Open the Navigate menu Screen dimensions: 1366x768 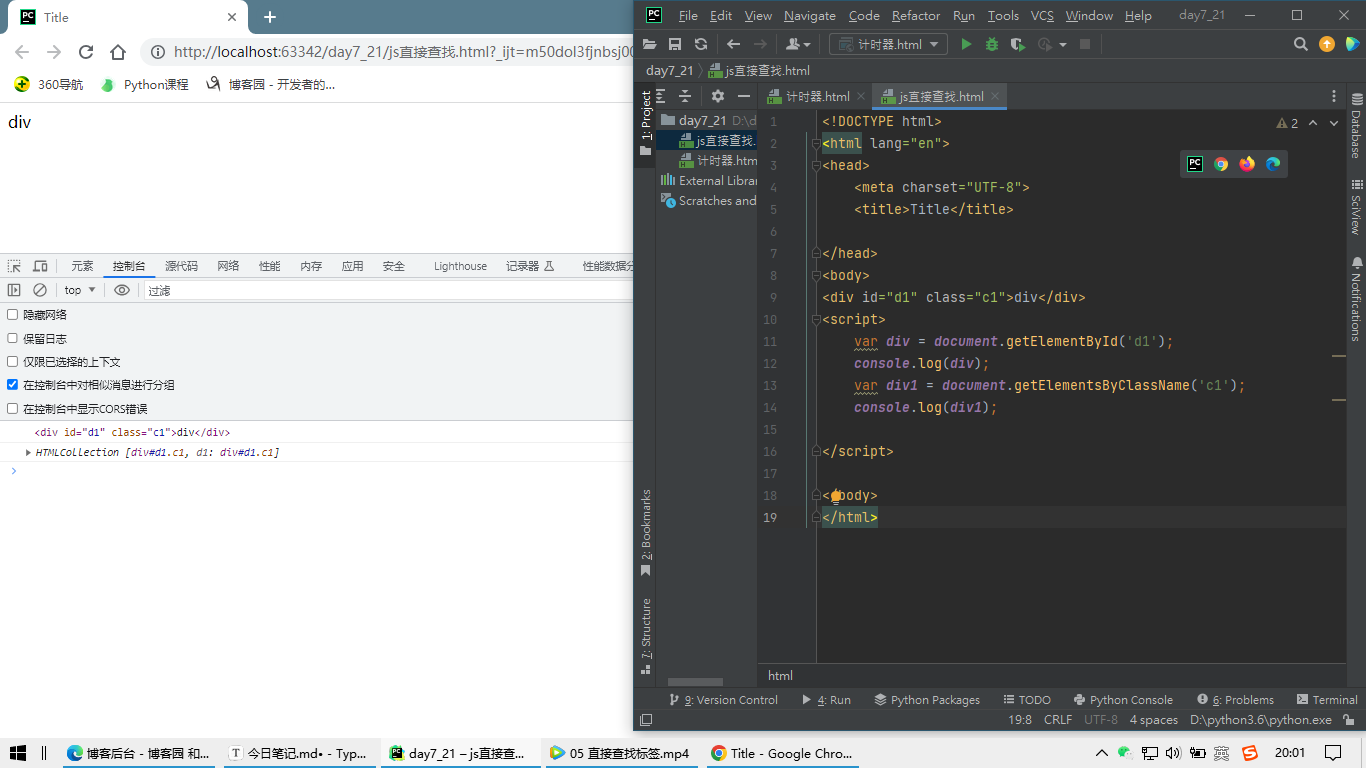810,15
